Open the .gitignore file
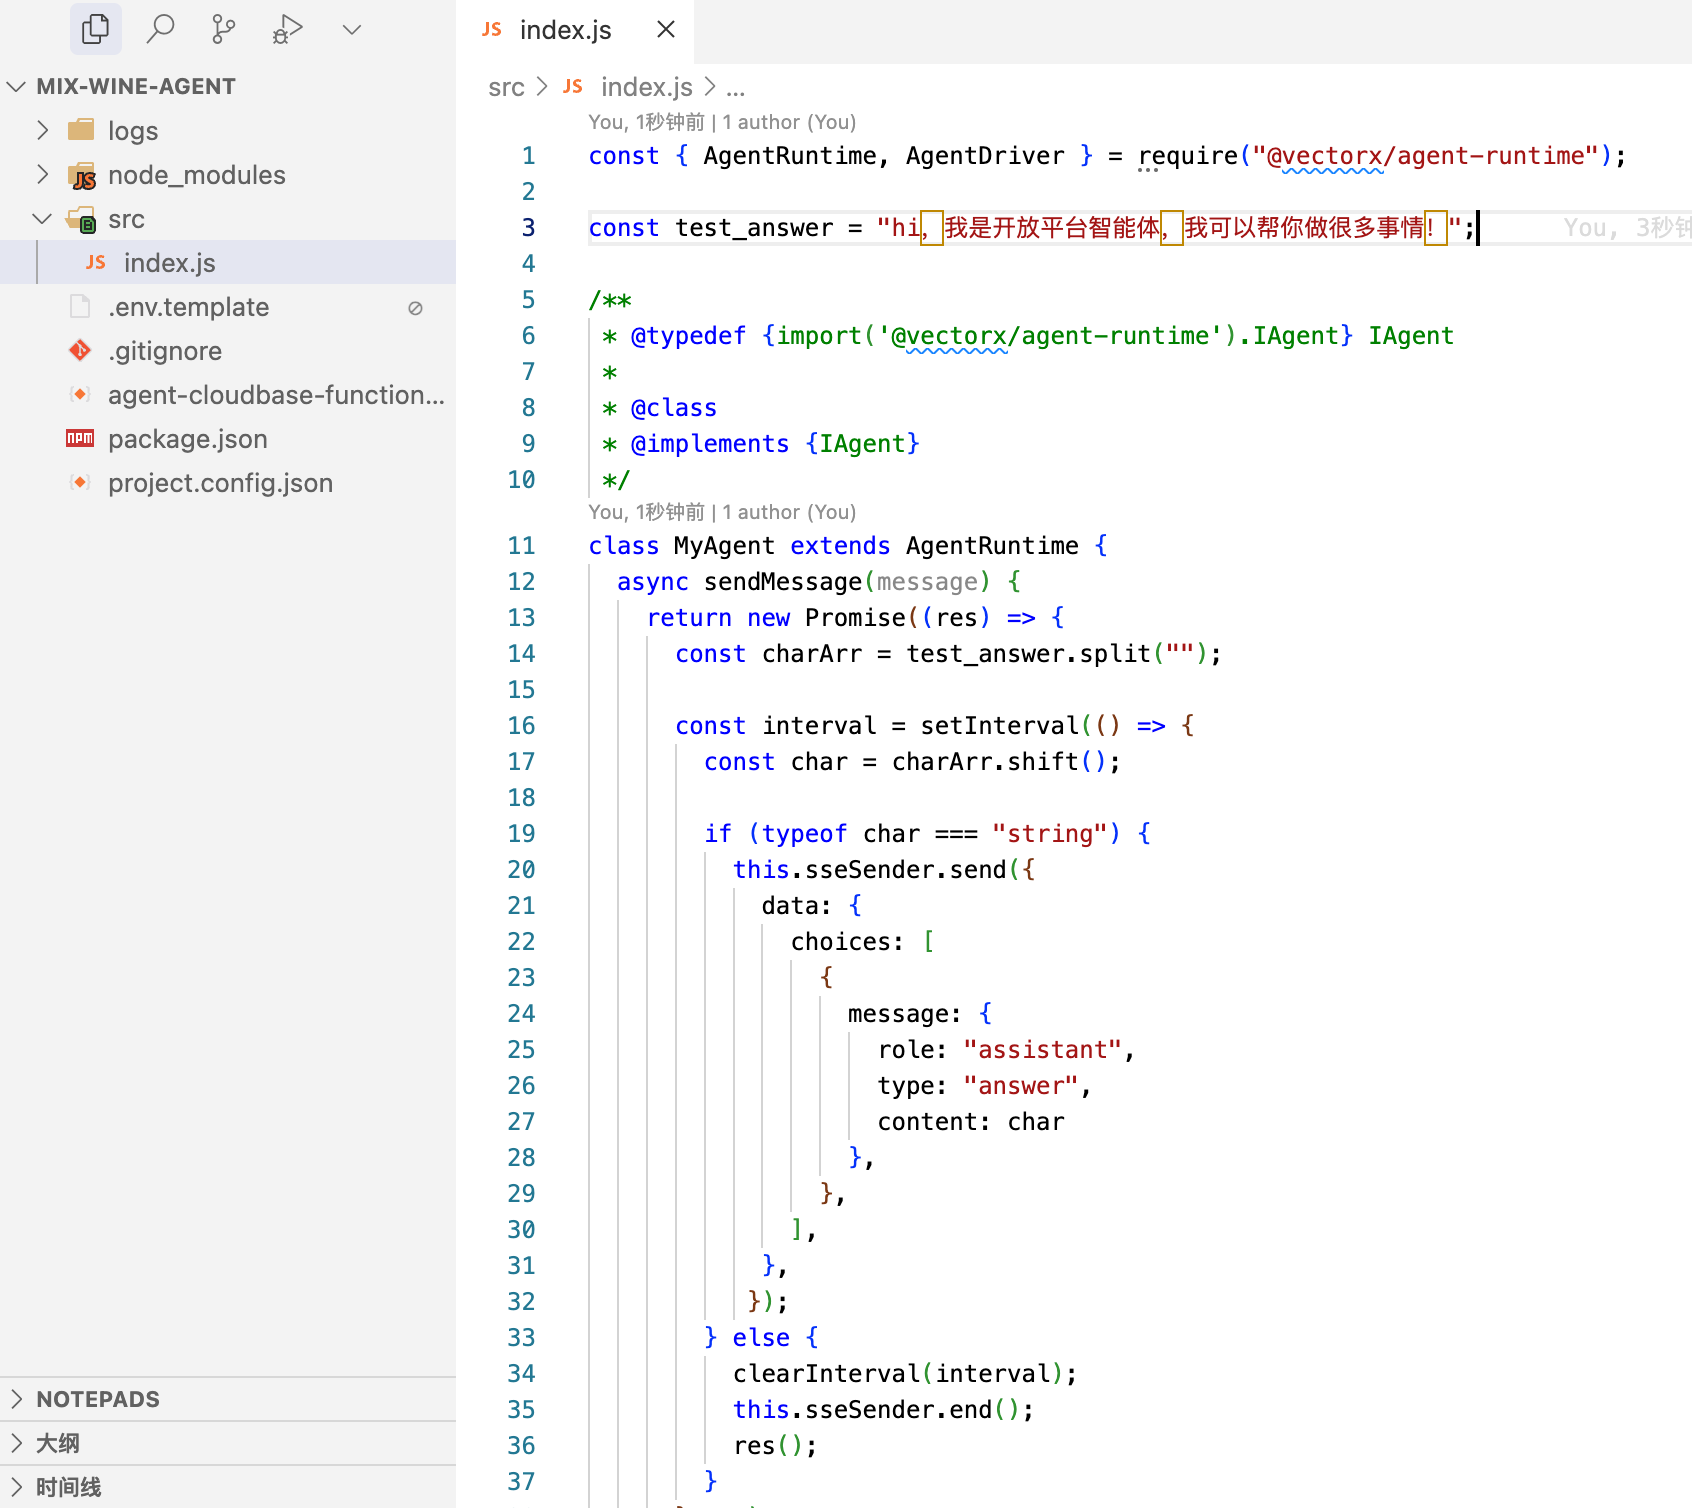 (x=228, y=350)
